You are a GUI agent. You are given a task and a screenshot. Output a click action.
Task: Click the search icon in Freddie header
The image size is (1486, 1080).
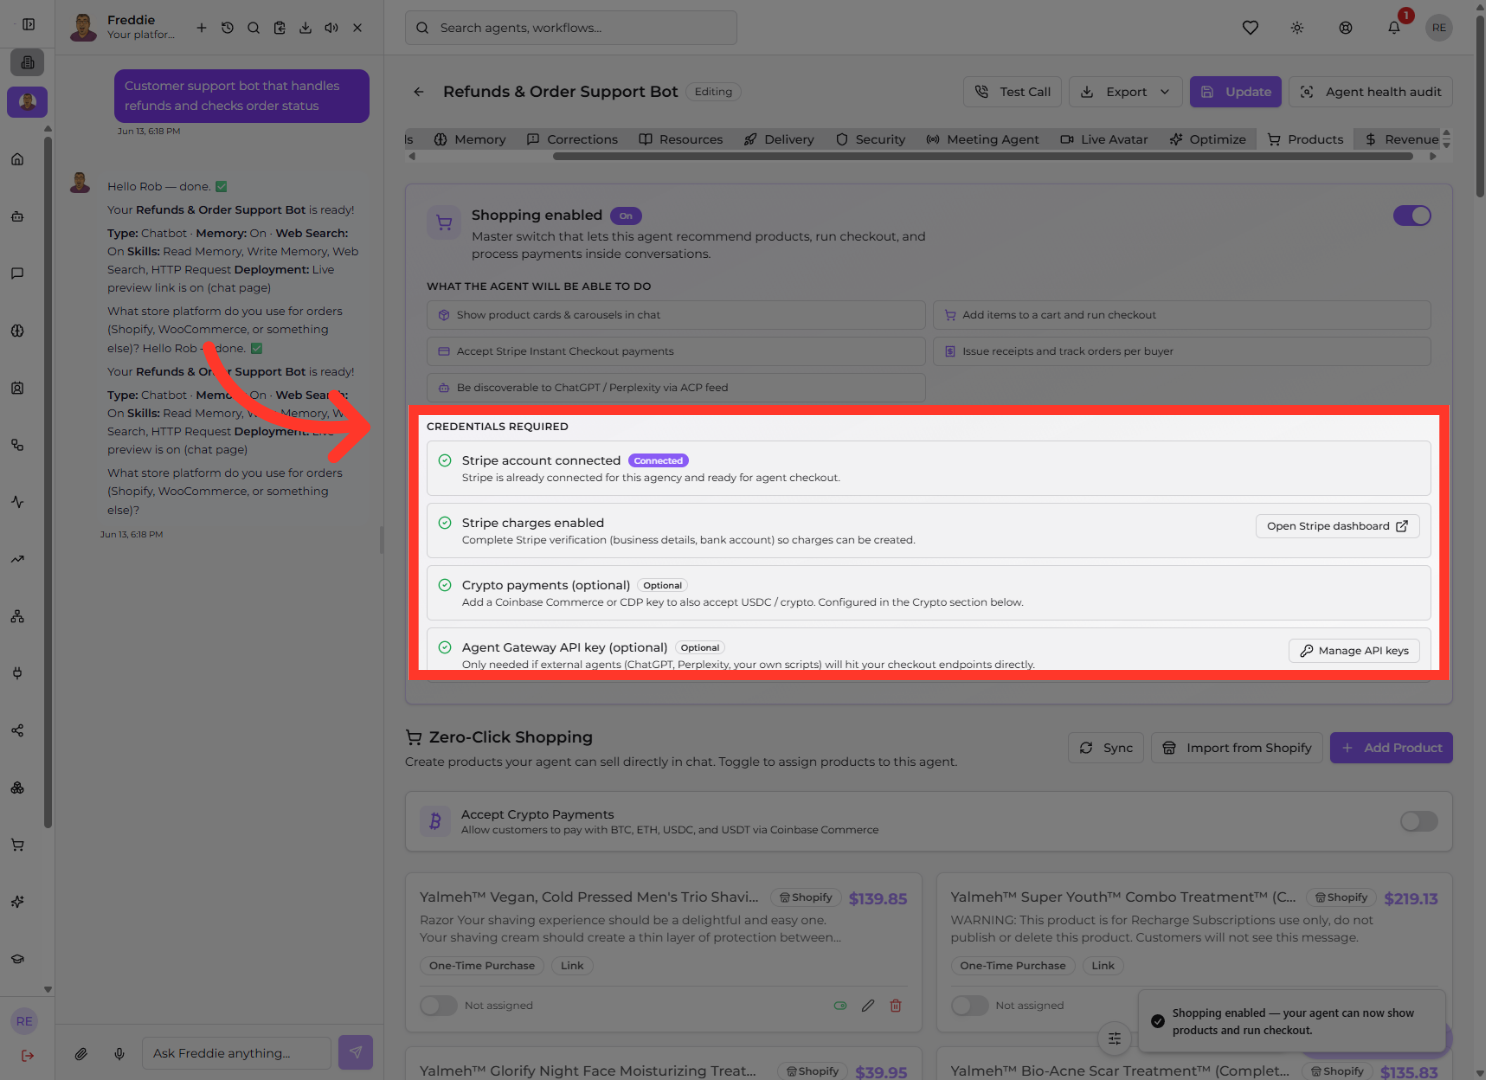(253, 28)
